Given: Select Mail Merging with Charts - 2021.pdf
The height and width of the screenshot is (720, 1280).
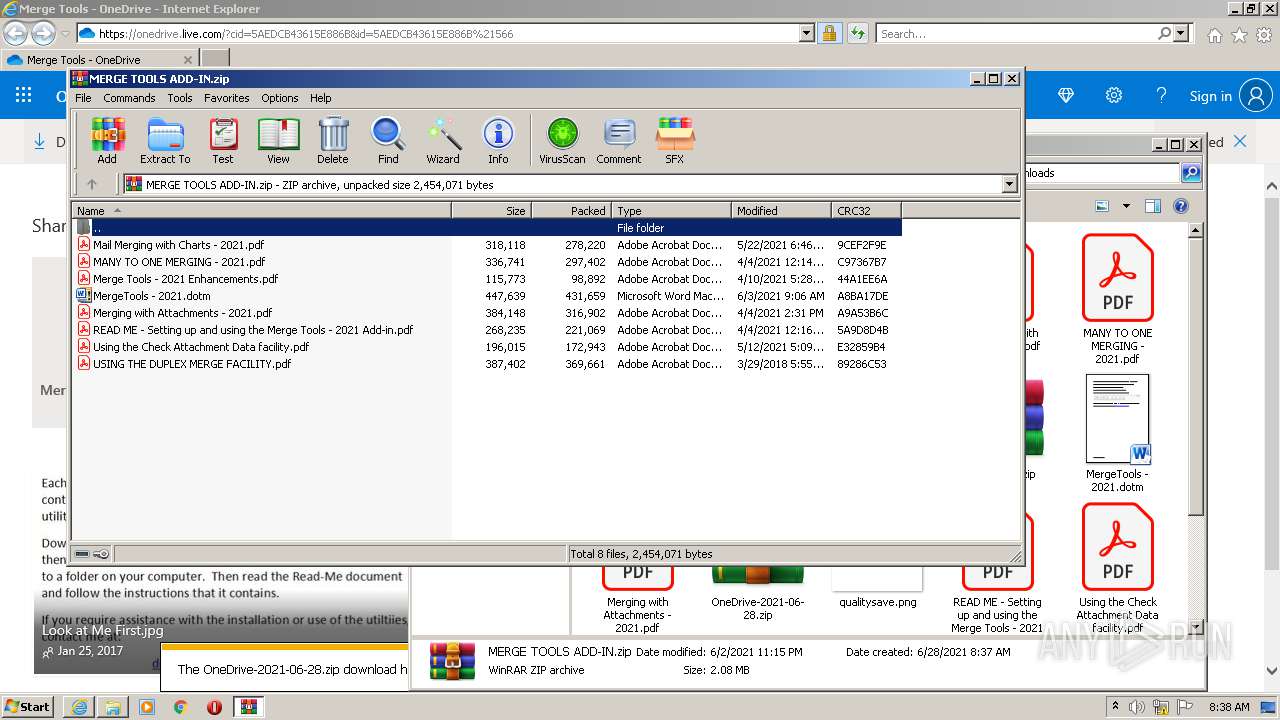Looking at the screenshot, I should (x=488, y=245).
